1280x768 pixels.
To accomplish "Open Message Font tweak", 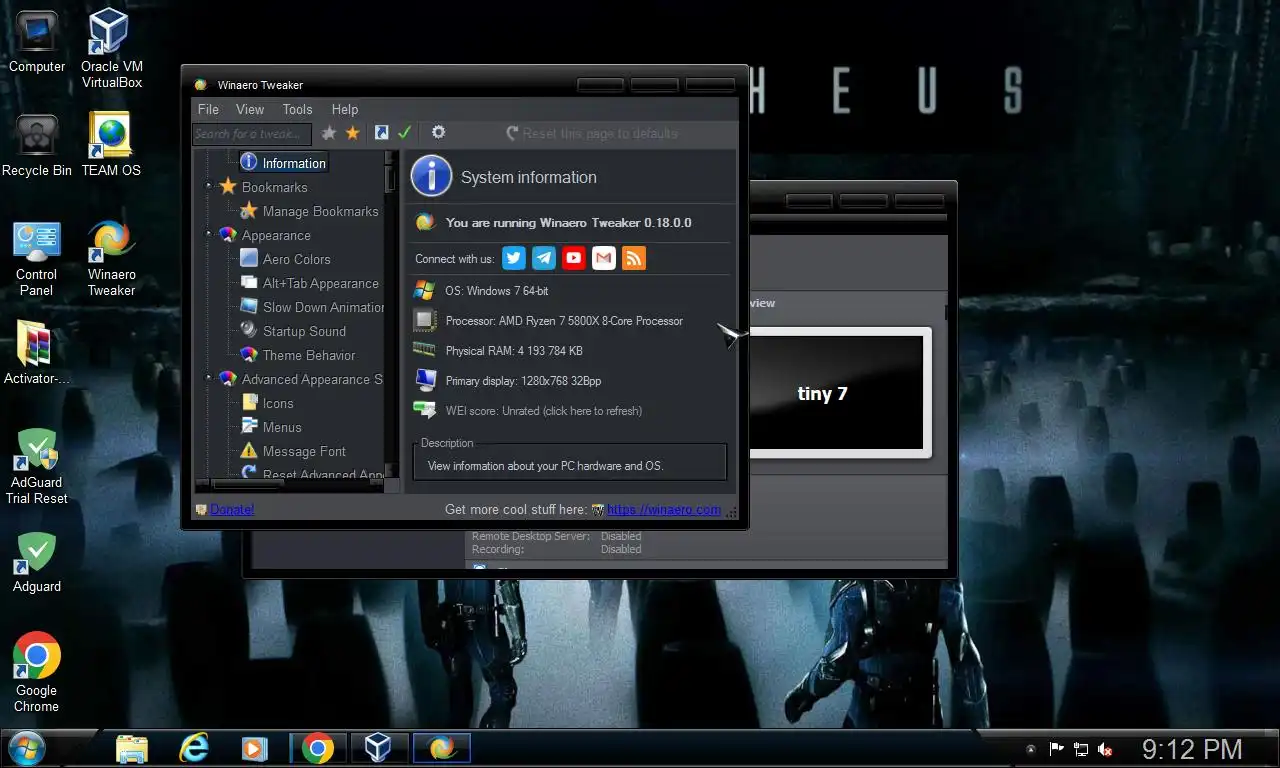I will pos(304,451).
